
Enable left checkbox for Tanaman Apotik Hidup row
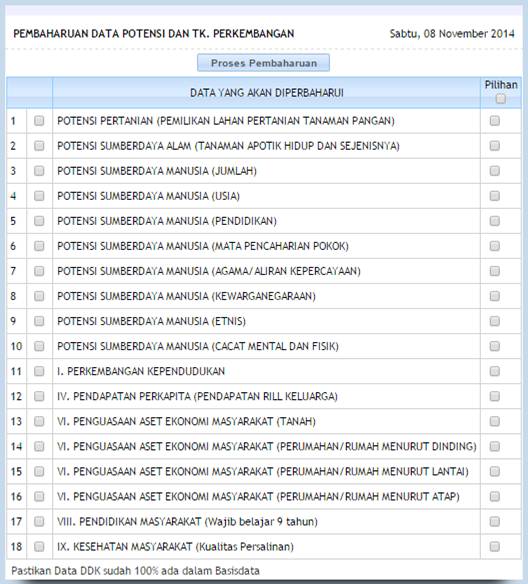(39, 146)
